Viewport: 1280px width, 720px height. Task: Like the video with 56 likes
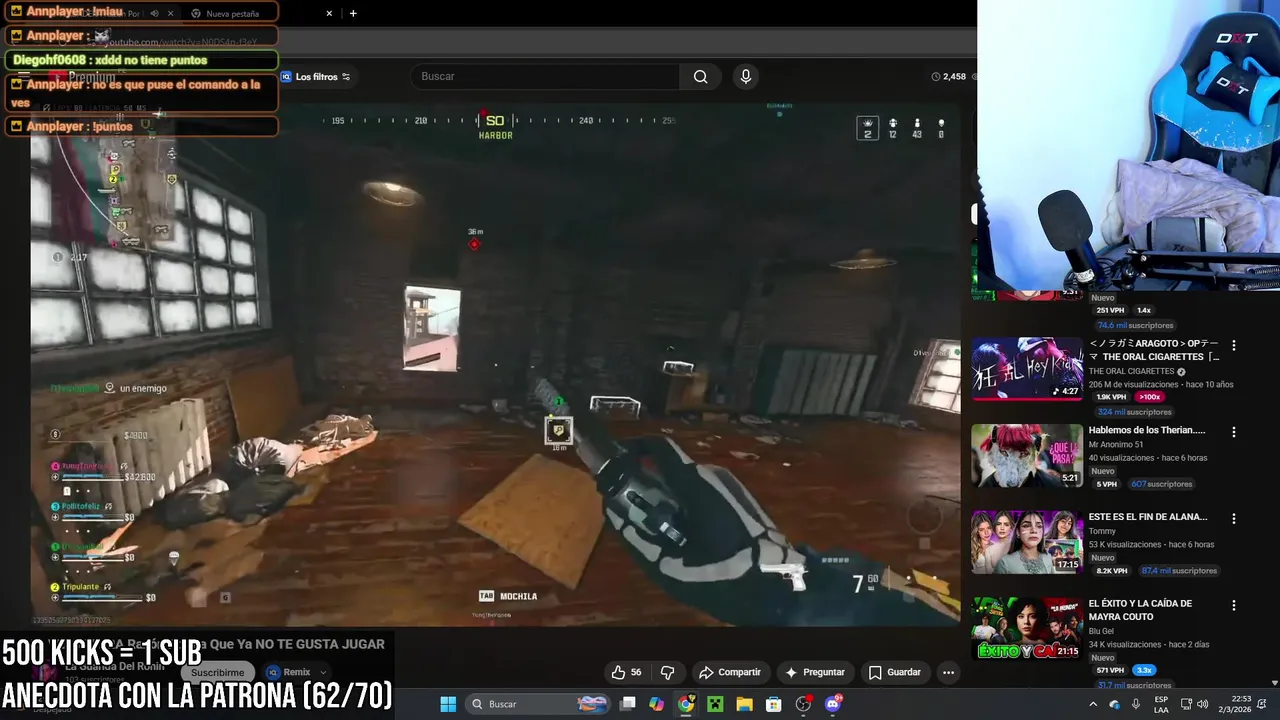627,672
